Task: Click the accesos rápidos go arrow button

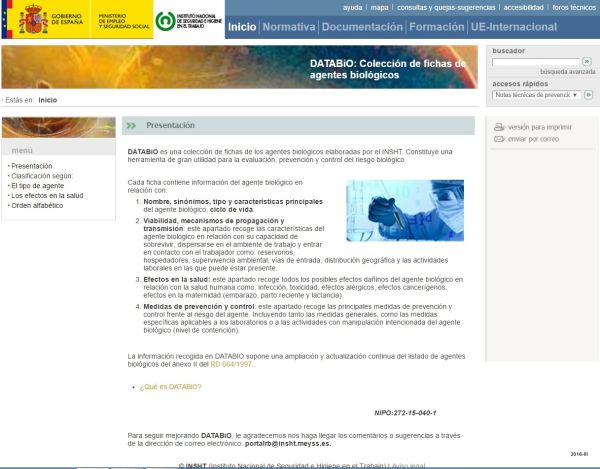Action: coord(589,94)
